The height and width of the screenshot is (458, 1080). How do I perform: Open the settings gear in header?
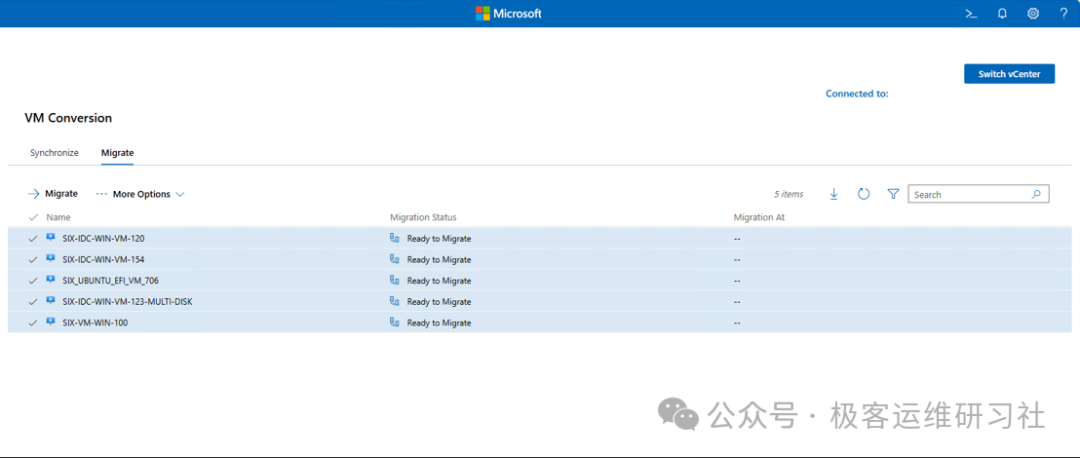click(x=1033, y=14)
